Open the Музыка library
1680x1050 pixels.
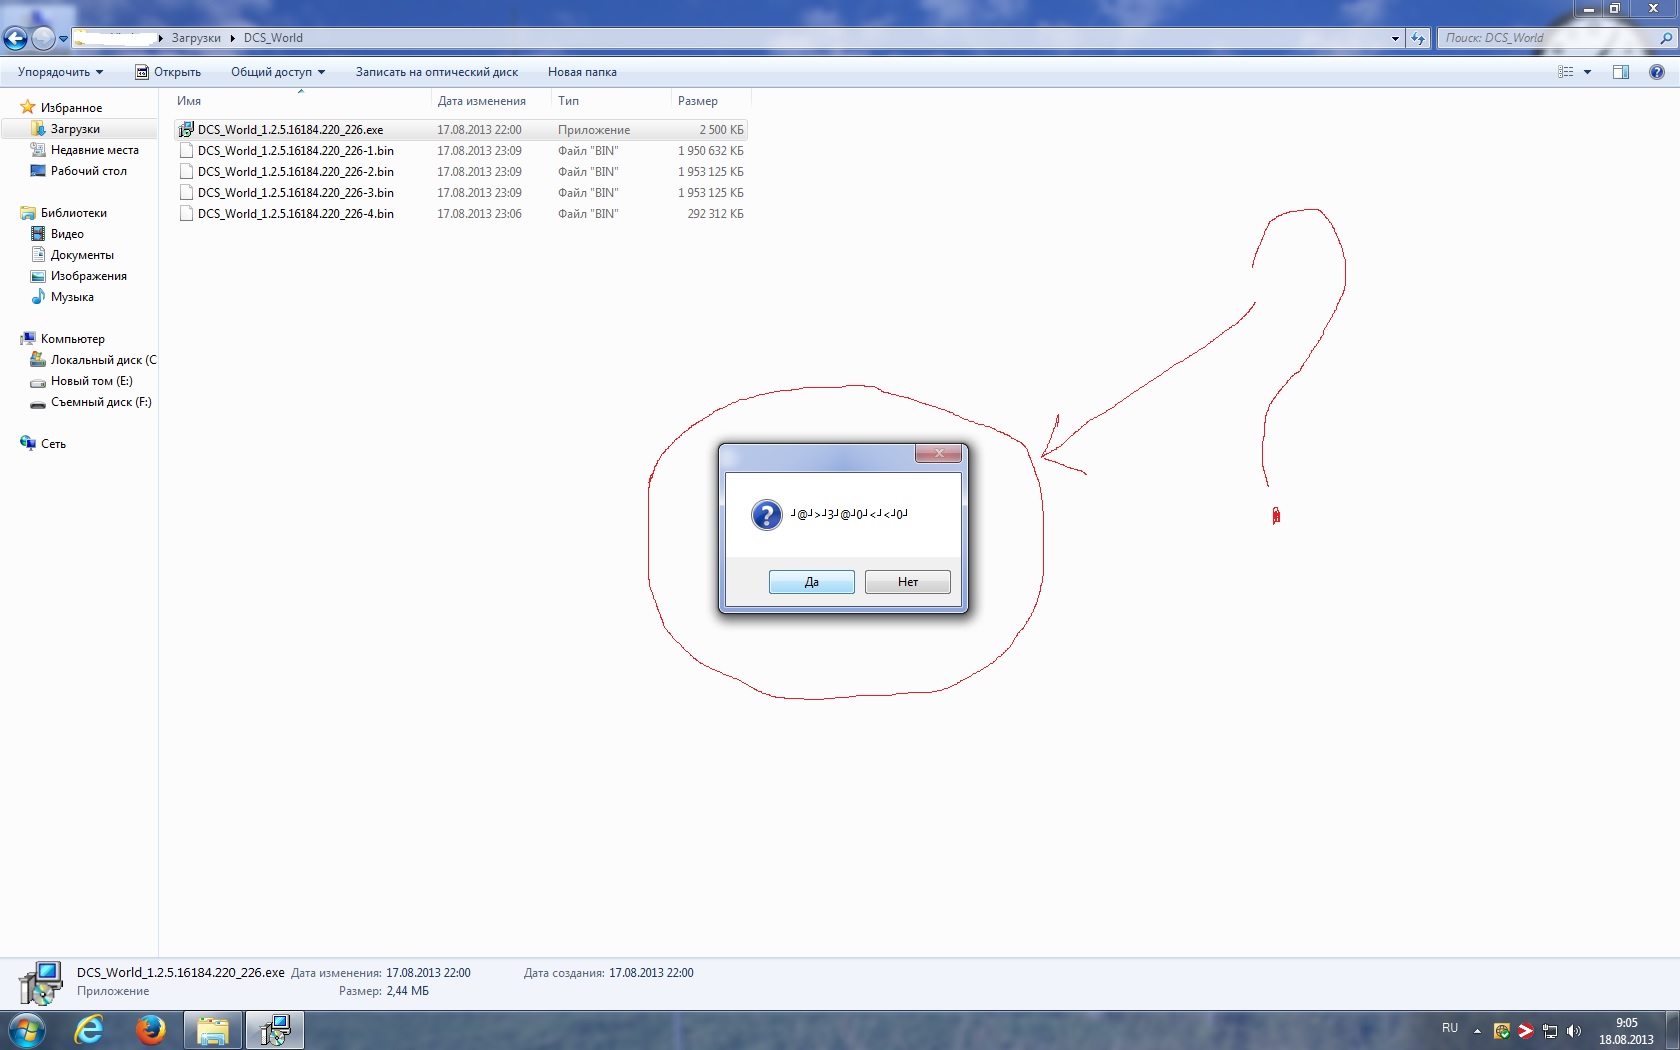[x=62, y=297]
